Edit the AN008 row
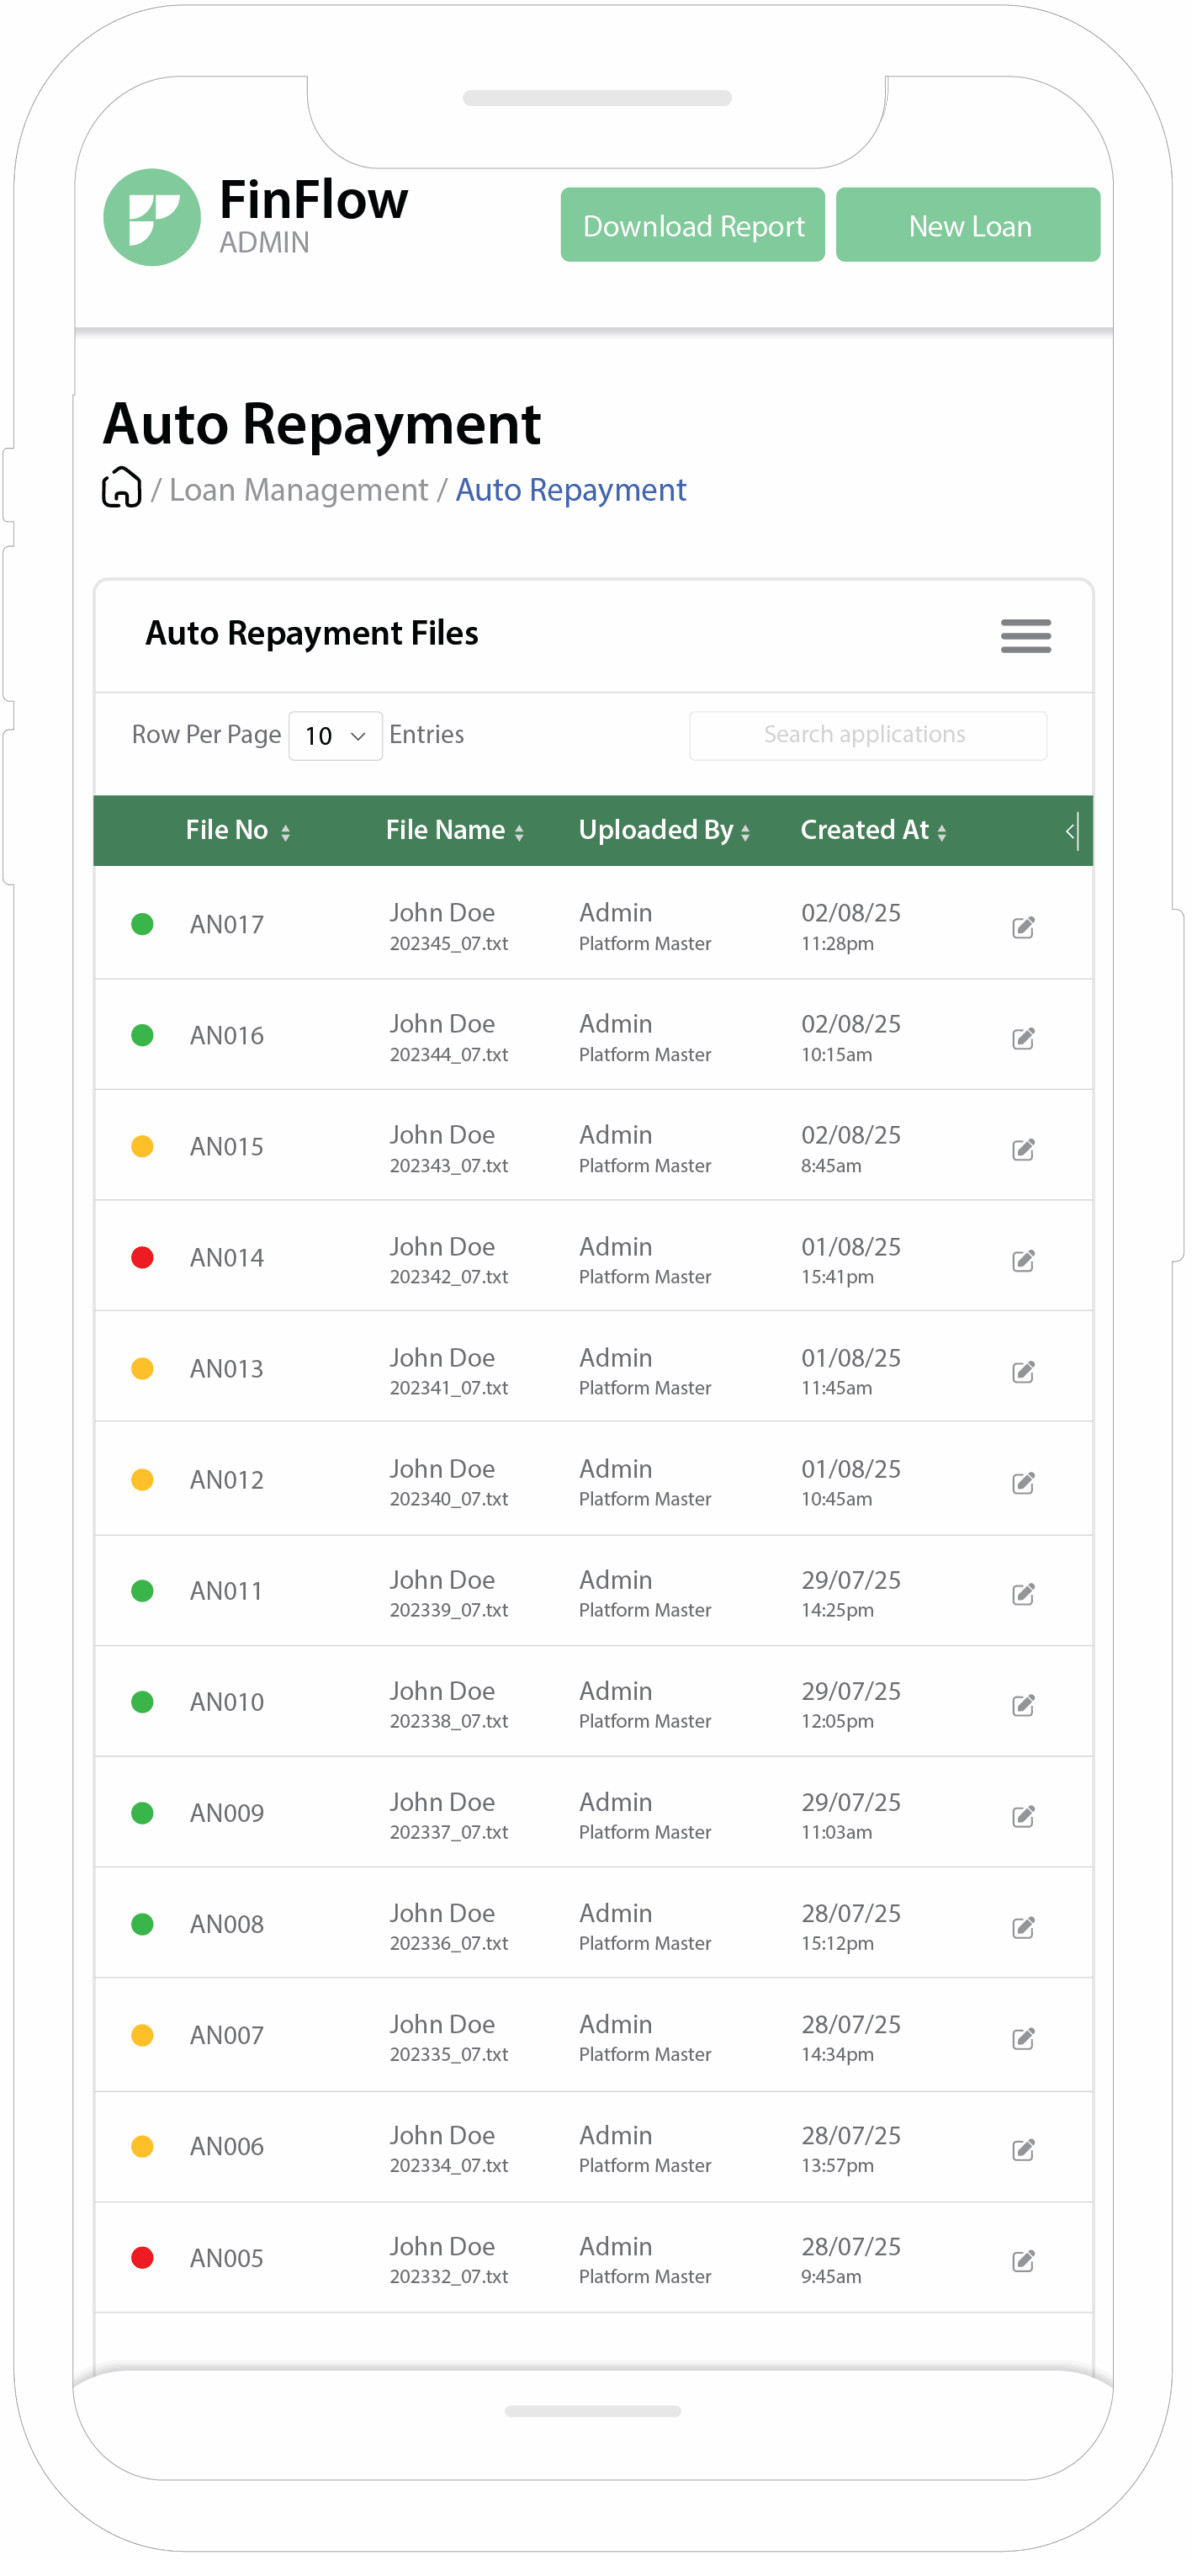1192x2560 pixels. tap(1022, 1926)
